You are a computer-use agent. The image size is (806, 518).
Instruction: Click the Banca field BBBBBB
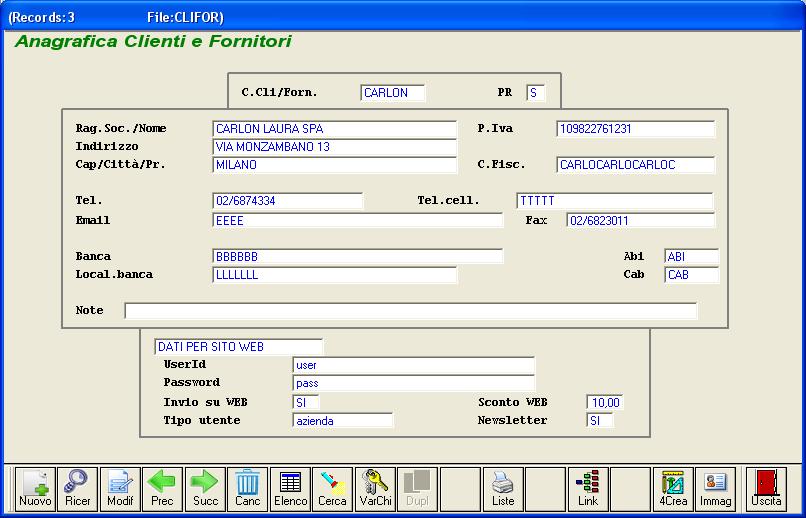[357, 256]
